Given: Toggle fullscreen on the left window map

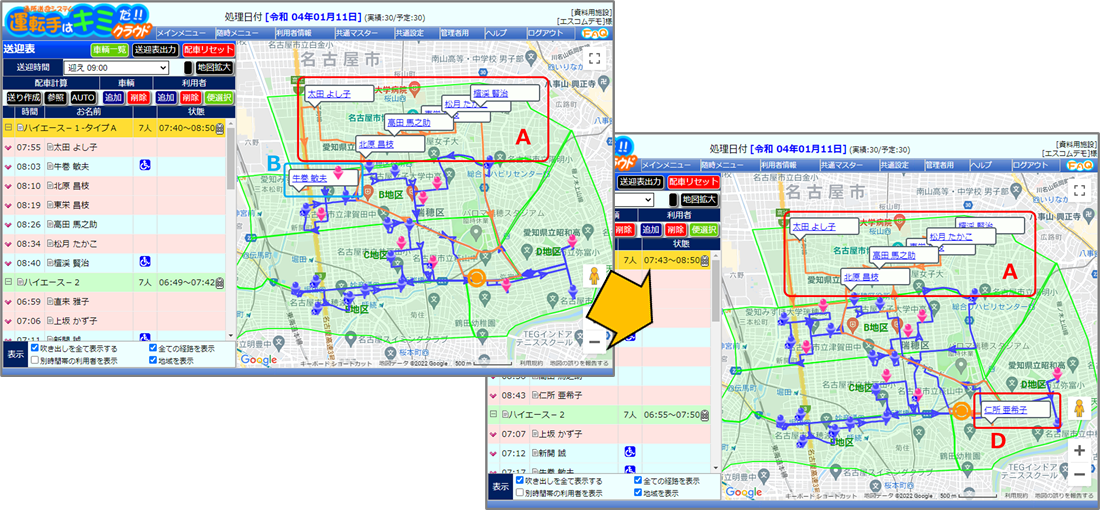Looking at the screenshot, I should pos(593,59).
